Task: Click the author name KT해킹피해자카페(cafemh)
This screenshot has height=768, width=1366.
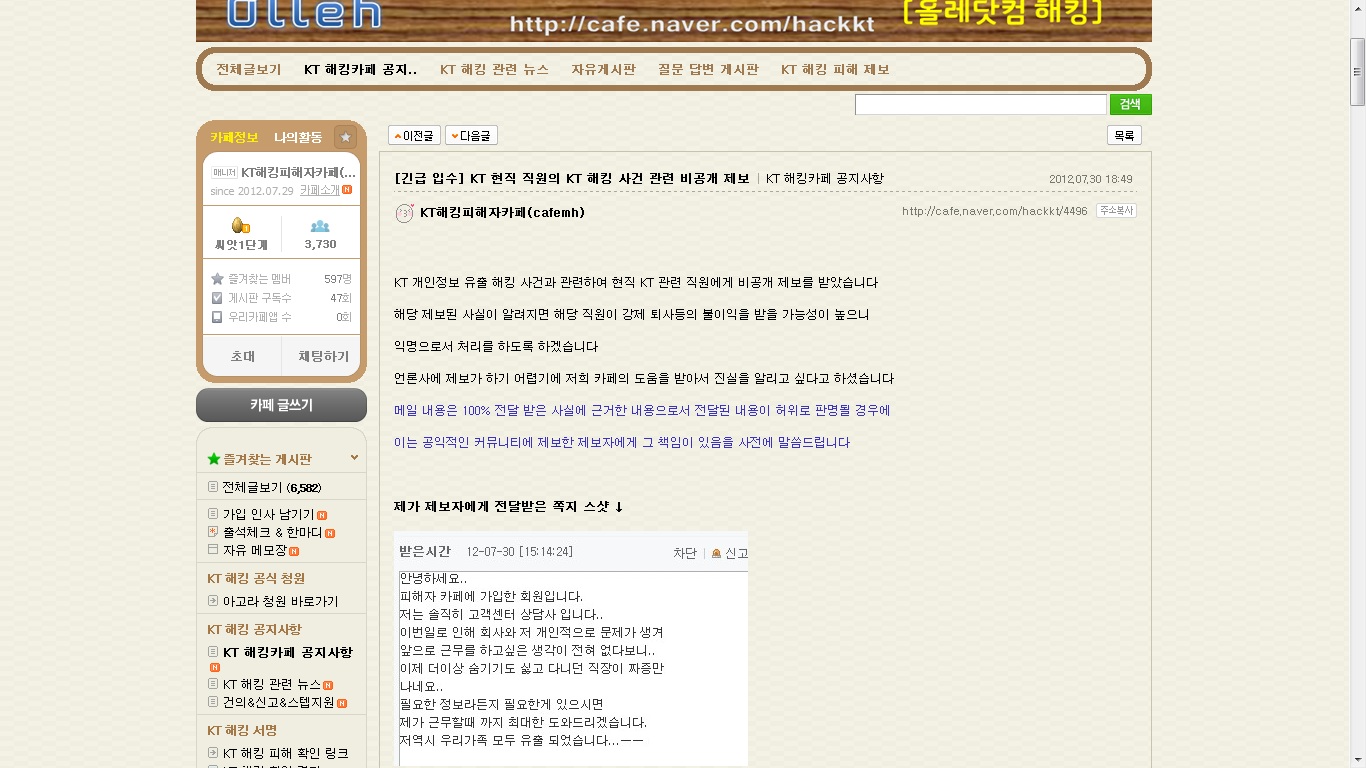Action: pos(502,212)
